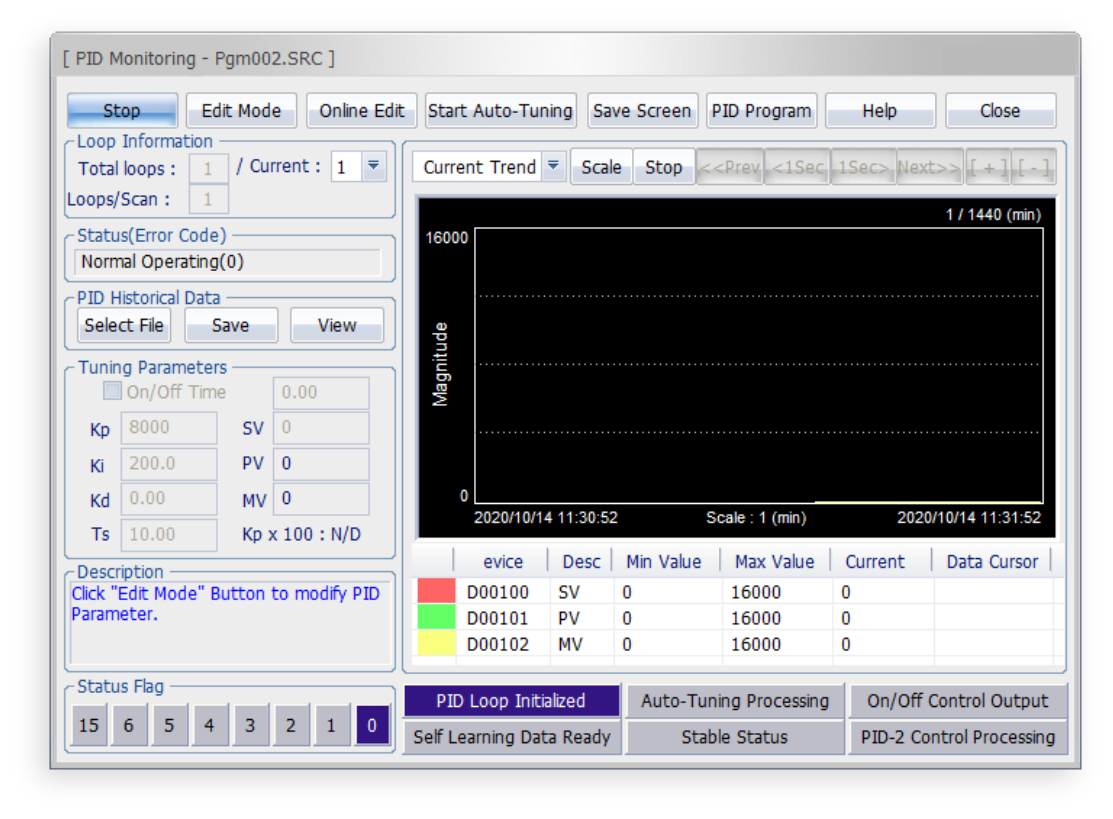Viewport: 1113px width, 819px height.
Task: Enable the On/Off Time checkbox
Action: point(113,392)
